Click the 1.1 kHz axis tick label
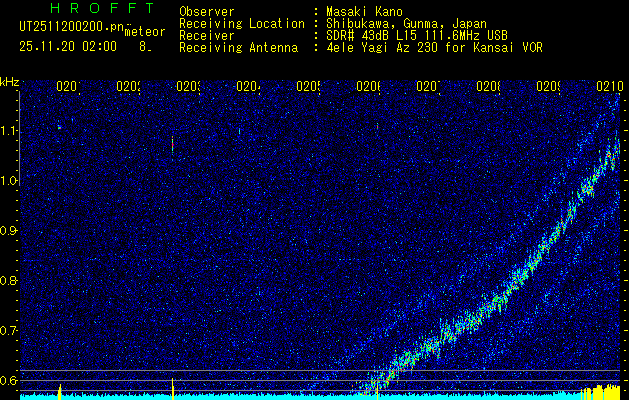629x400 pixels. [10, 131]
